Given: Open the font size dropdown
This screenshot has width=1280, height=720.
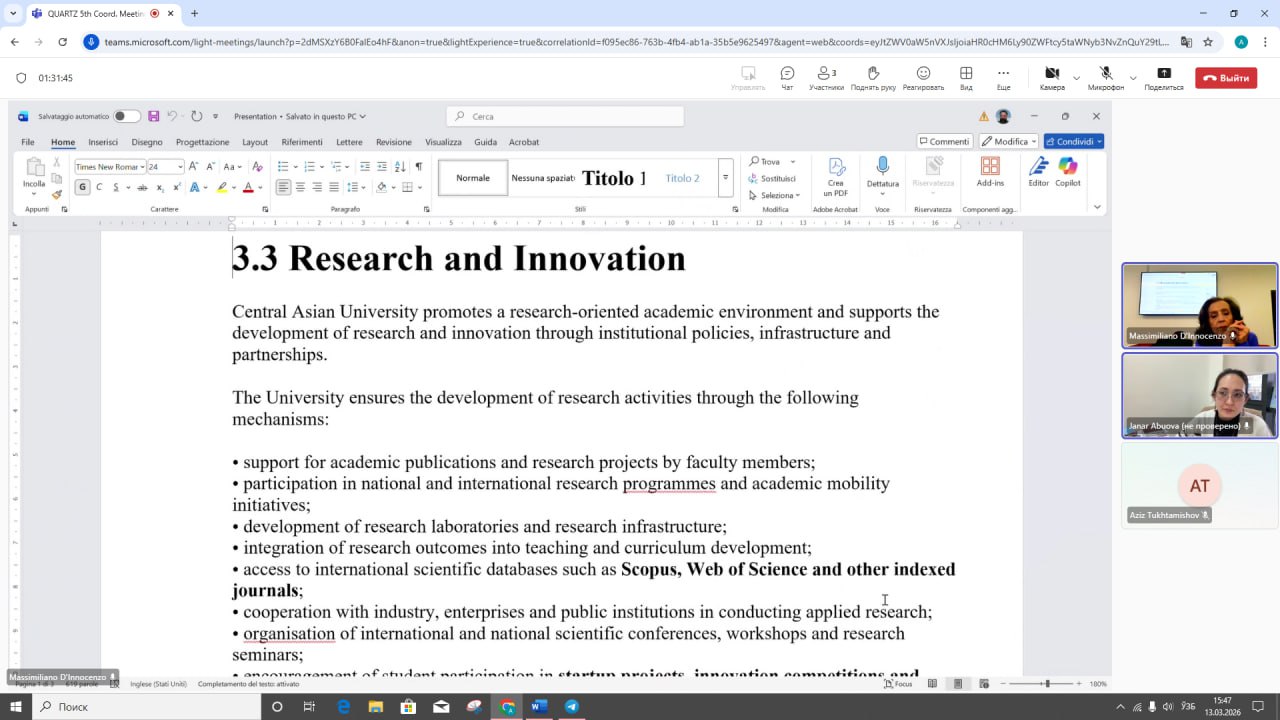Looking at the screenshot, I should pyautogui.click(x=180, y=167).
